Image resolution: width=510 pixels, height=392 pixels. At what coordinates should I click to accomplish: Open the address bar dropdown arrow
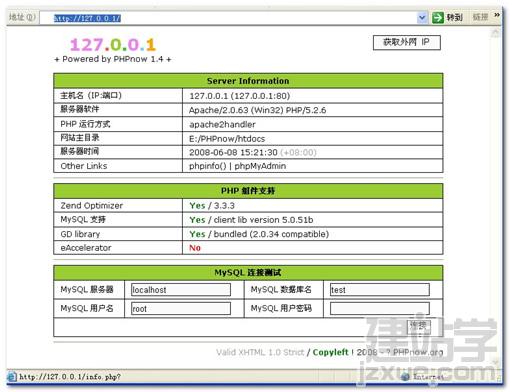[422, 17]
